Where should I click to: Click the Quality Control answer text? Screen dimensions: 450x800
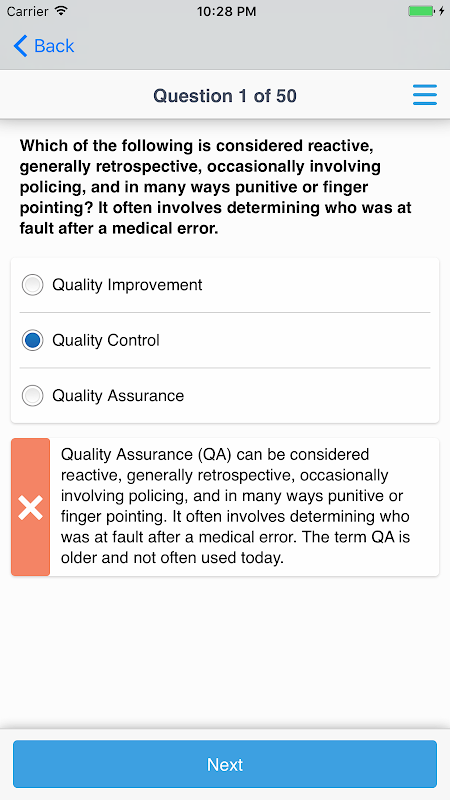(106, 340)
